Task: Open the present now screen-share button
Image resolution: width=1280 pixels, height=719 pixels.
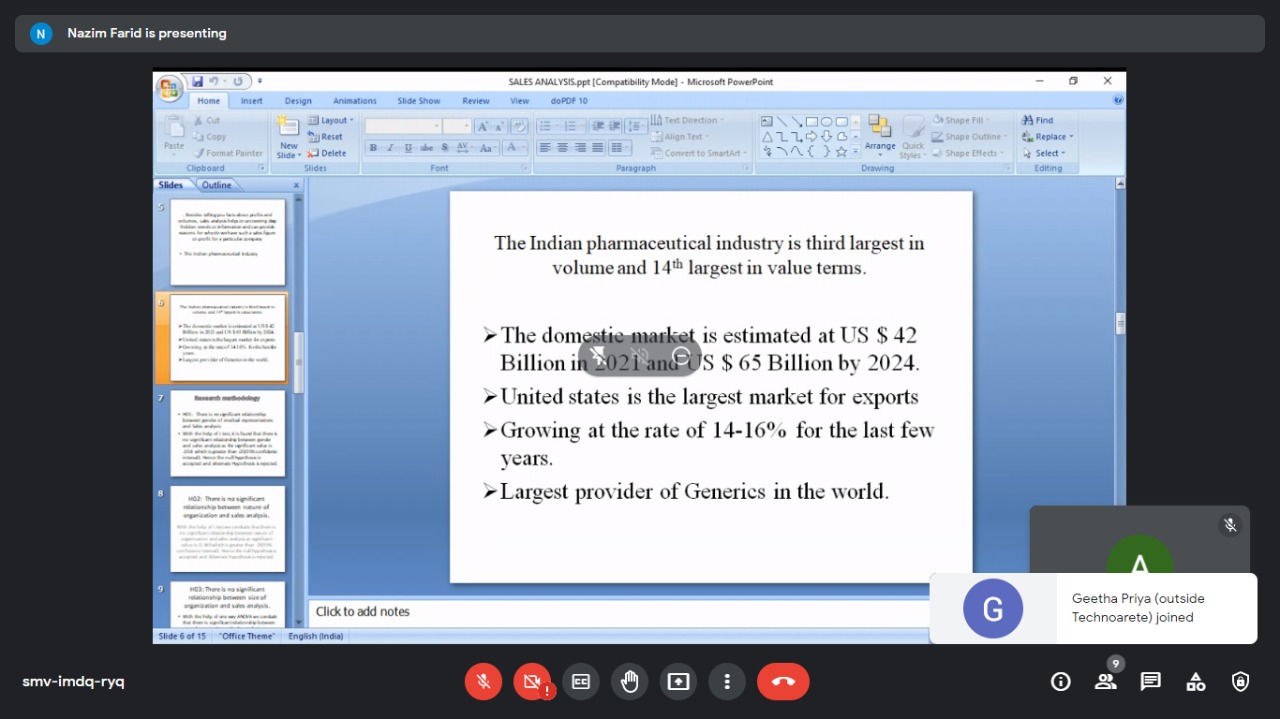Action: (x=678, y=682)
